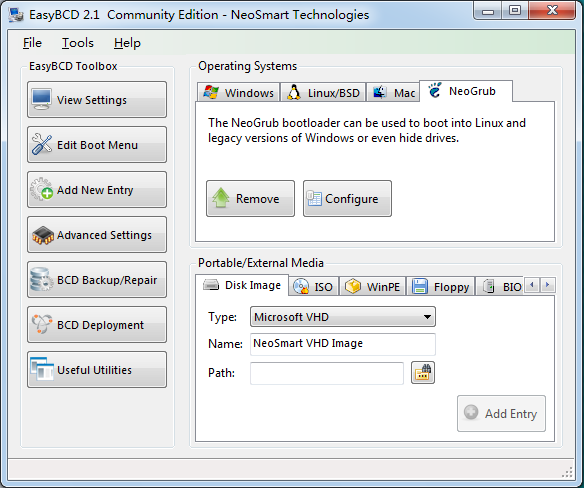Open Advanced Settings chip icon button
The width and height of the screenshot is (584, 488).
(97, 235)
